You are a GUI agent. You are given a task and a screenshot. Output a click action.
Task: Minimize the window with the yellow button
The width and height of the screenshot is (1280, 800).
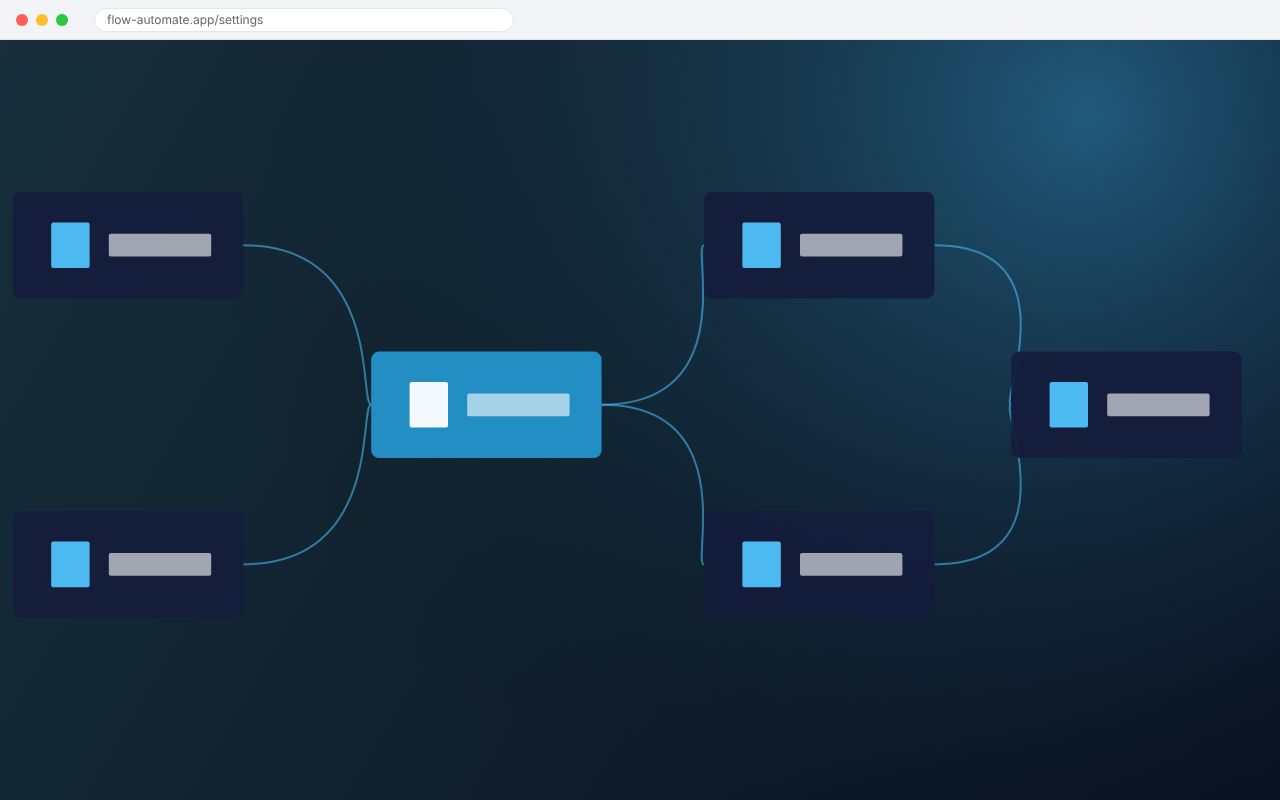coord(42,20)
